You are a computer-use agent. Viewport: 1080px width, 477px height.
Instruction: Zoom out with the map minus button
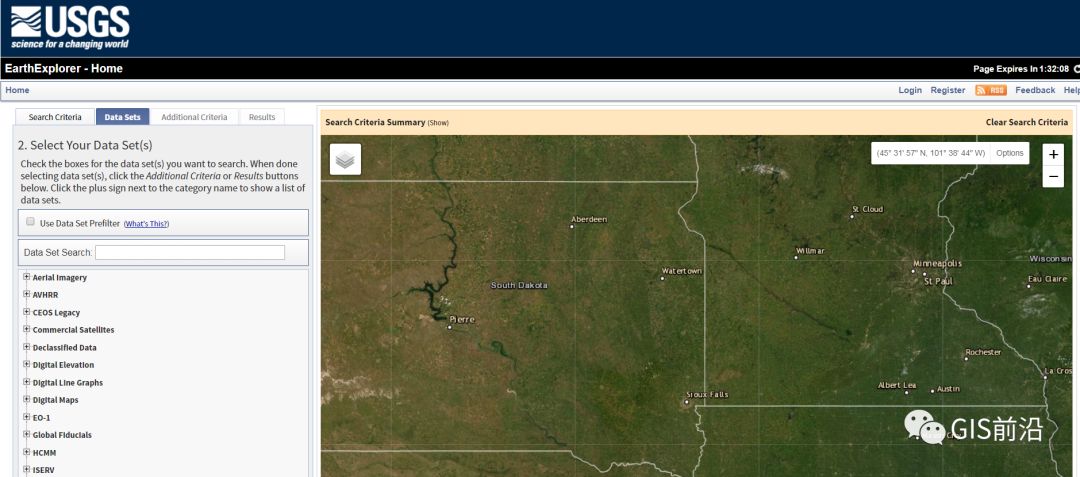pos(1053,177)
